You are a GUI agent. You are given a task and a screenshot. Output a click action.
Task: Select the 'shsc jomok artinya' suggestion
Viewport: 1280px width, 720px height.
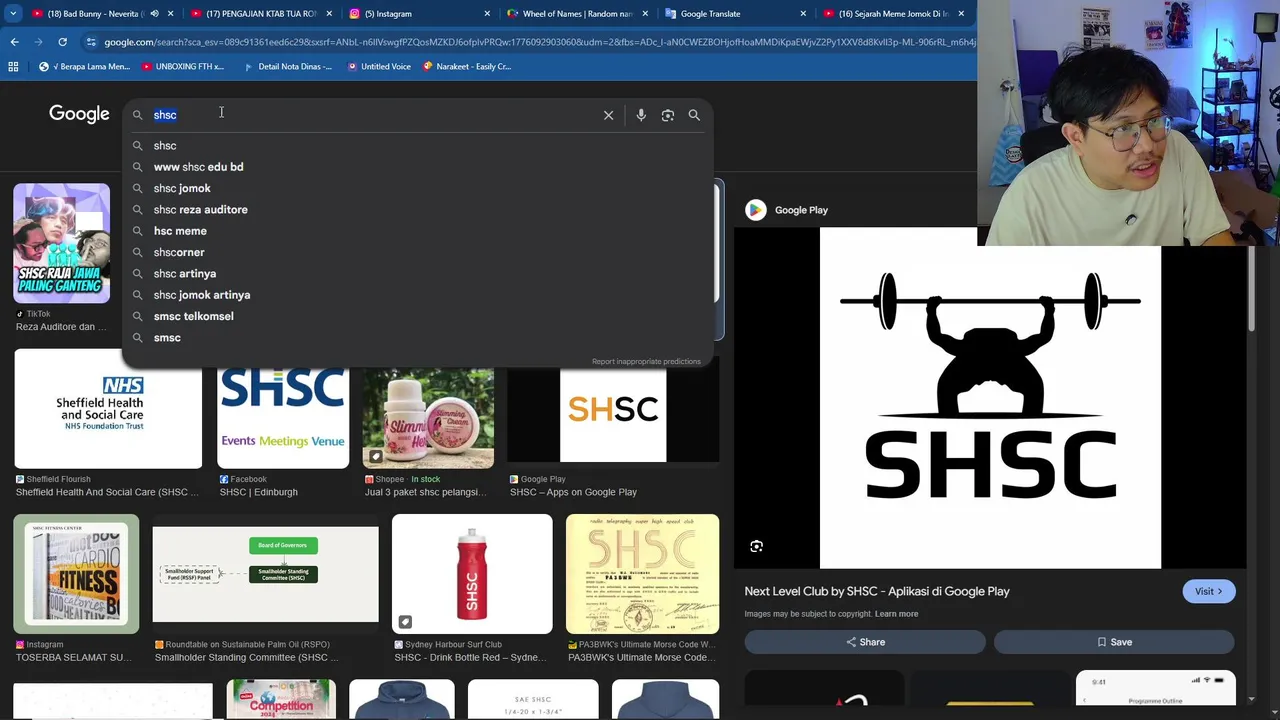click(x=418, y=295)
